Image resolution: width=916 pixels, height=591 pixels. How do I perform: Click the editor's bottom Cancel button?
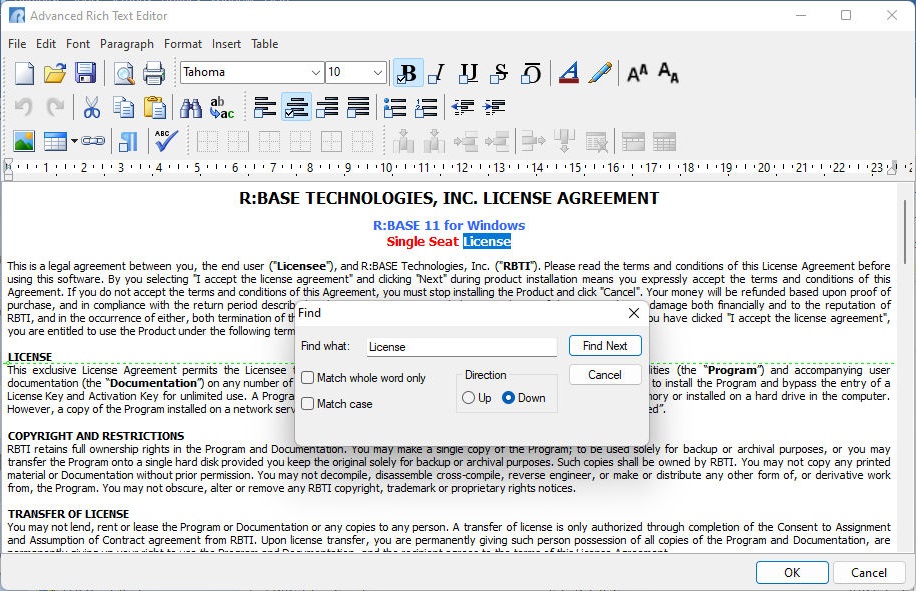869,572
